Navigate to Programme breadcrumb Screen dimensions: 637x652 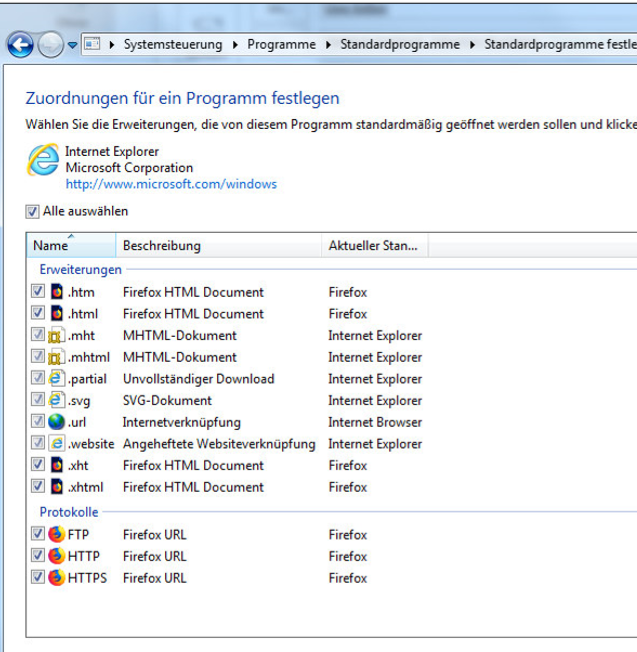pos(281,44)
